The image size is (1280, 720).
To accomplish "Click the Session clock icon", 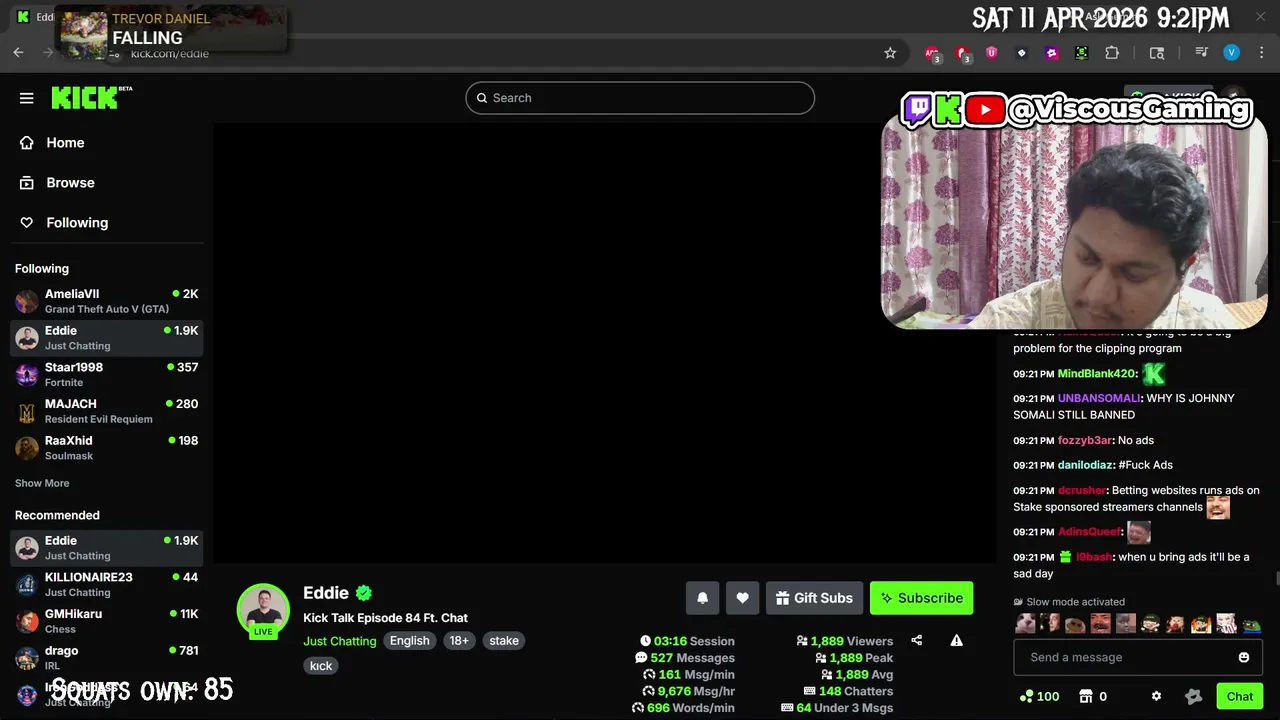I will (645, 641).
